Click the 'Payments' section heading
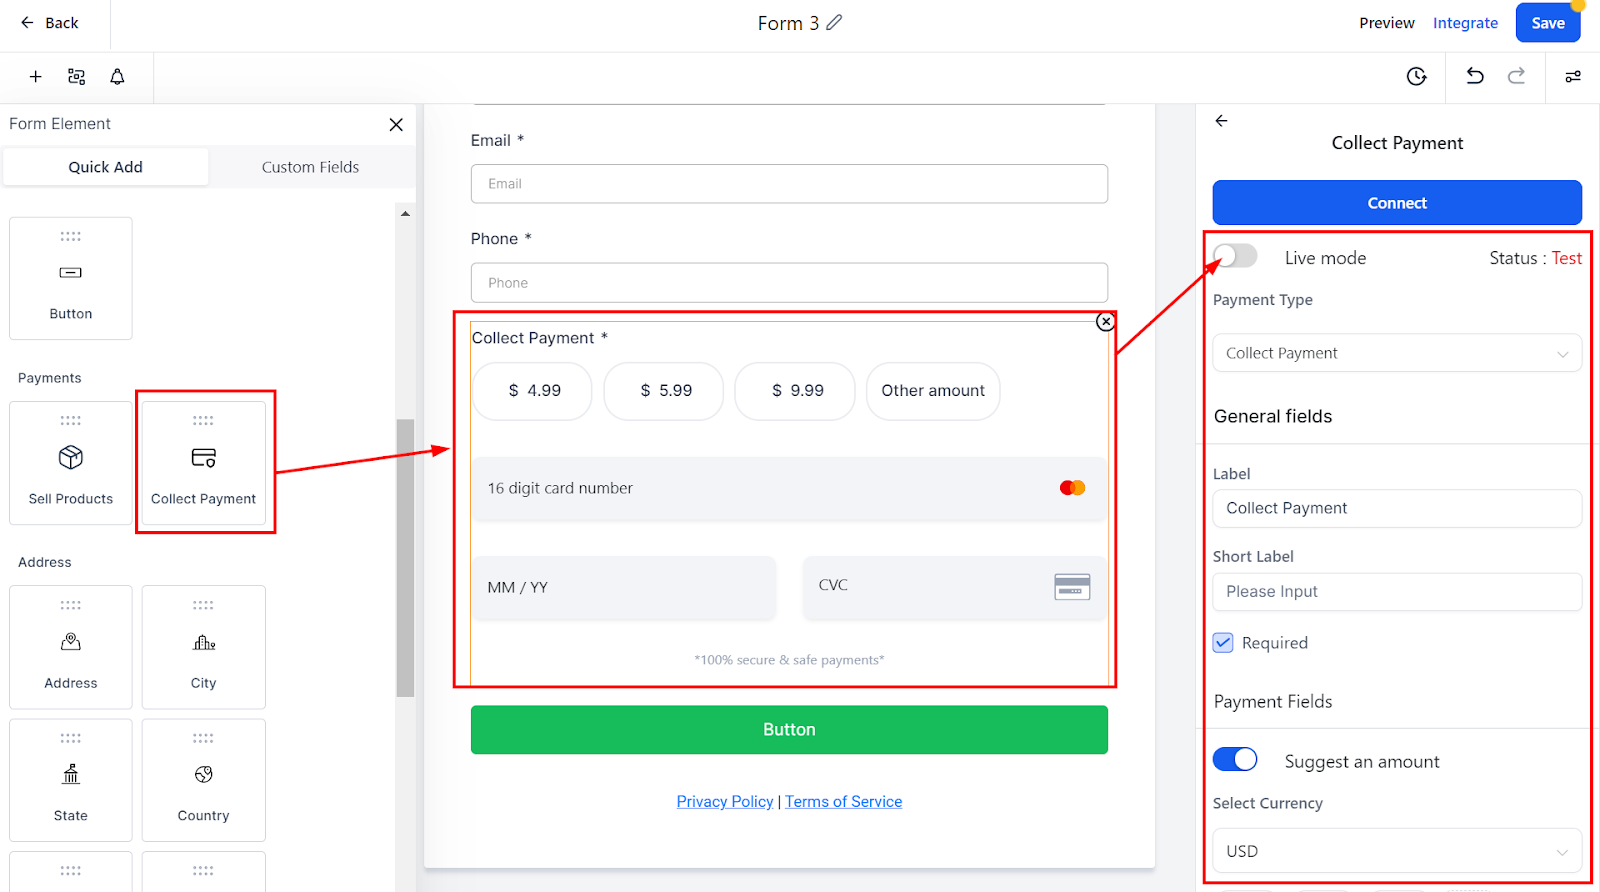Viewport: 1600px width, 892px height. (50, 378)
